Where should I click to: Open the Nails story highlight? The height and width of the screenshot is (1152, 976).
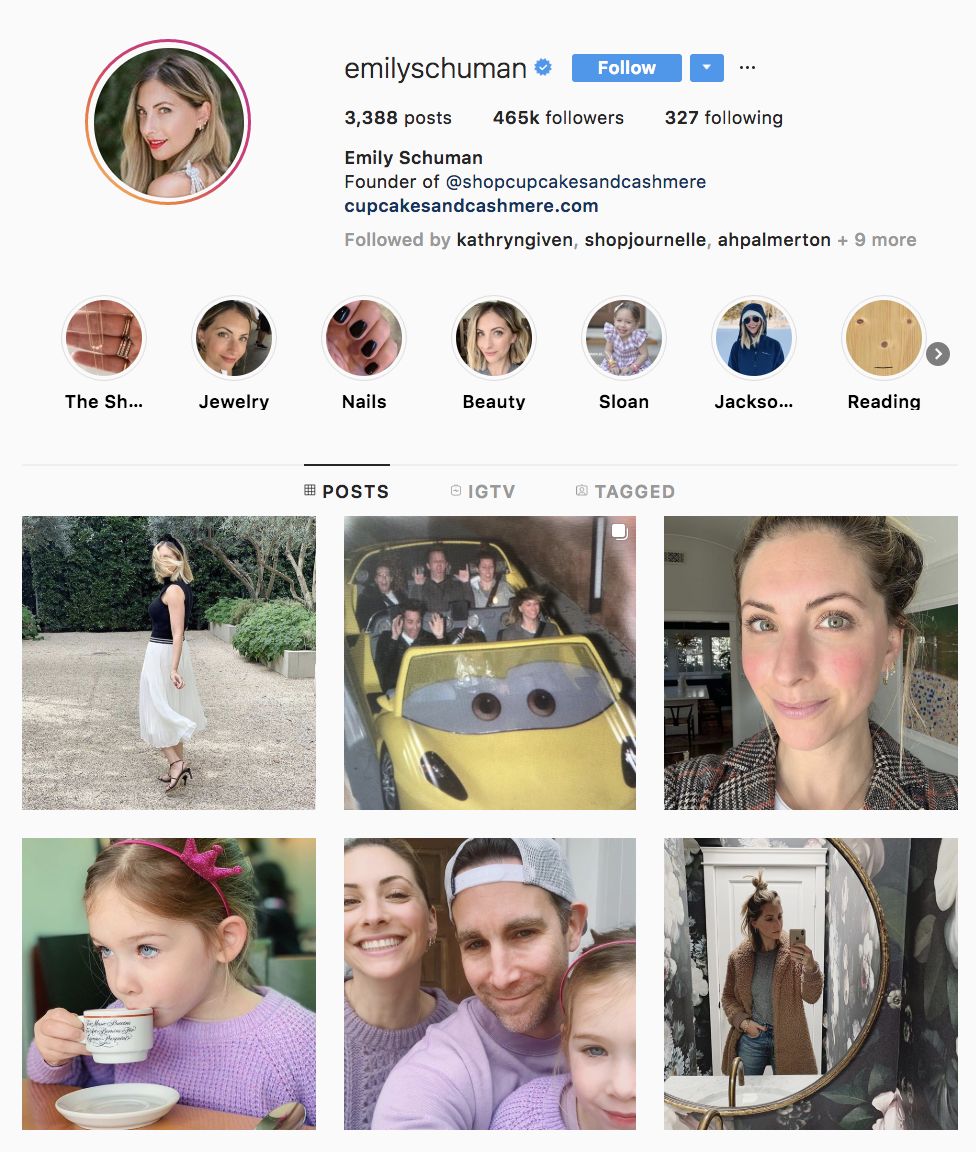(364, 339)
